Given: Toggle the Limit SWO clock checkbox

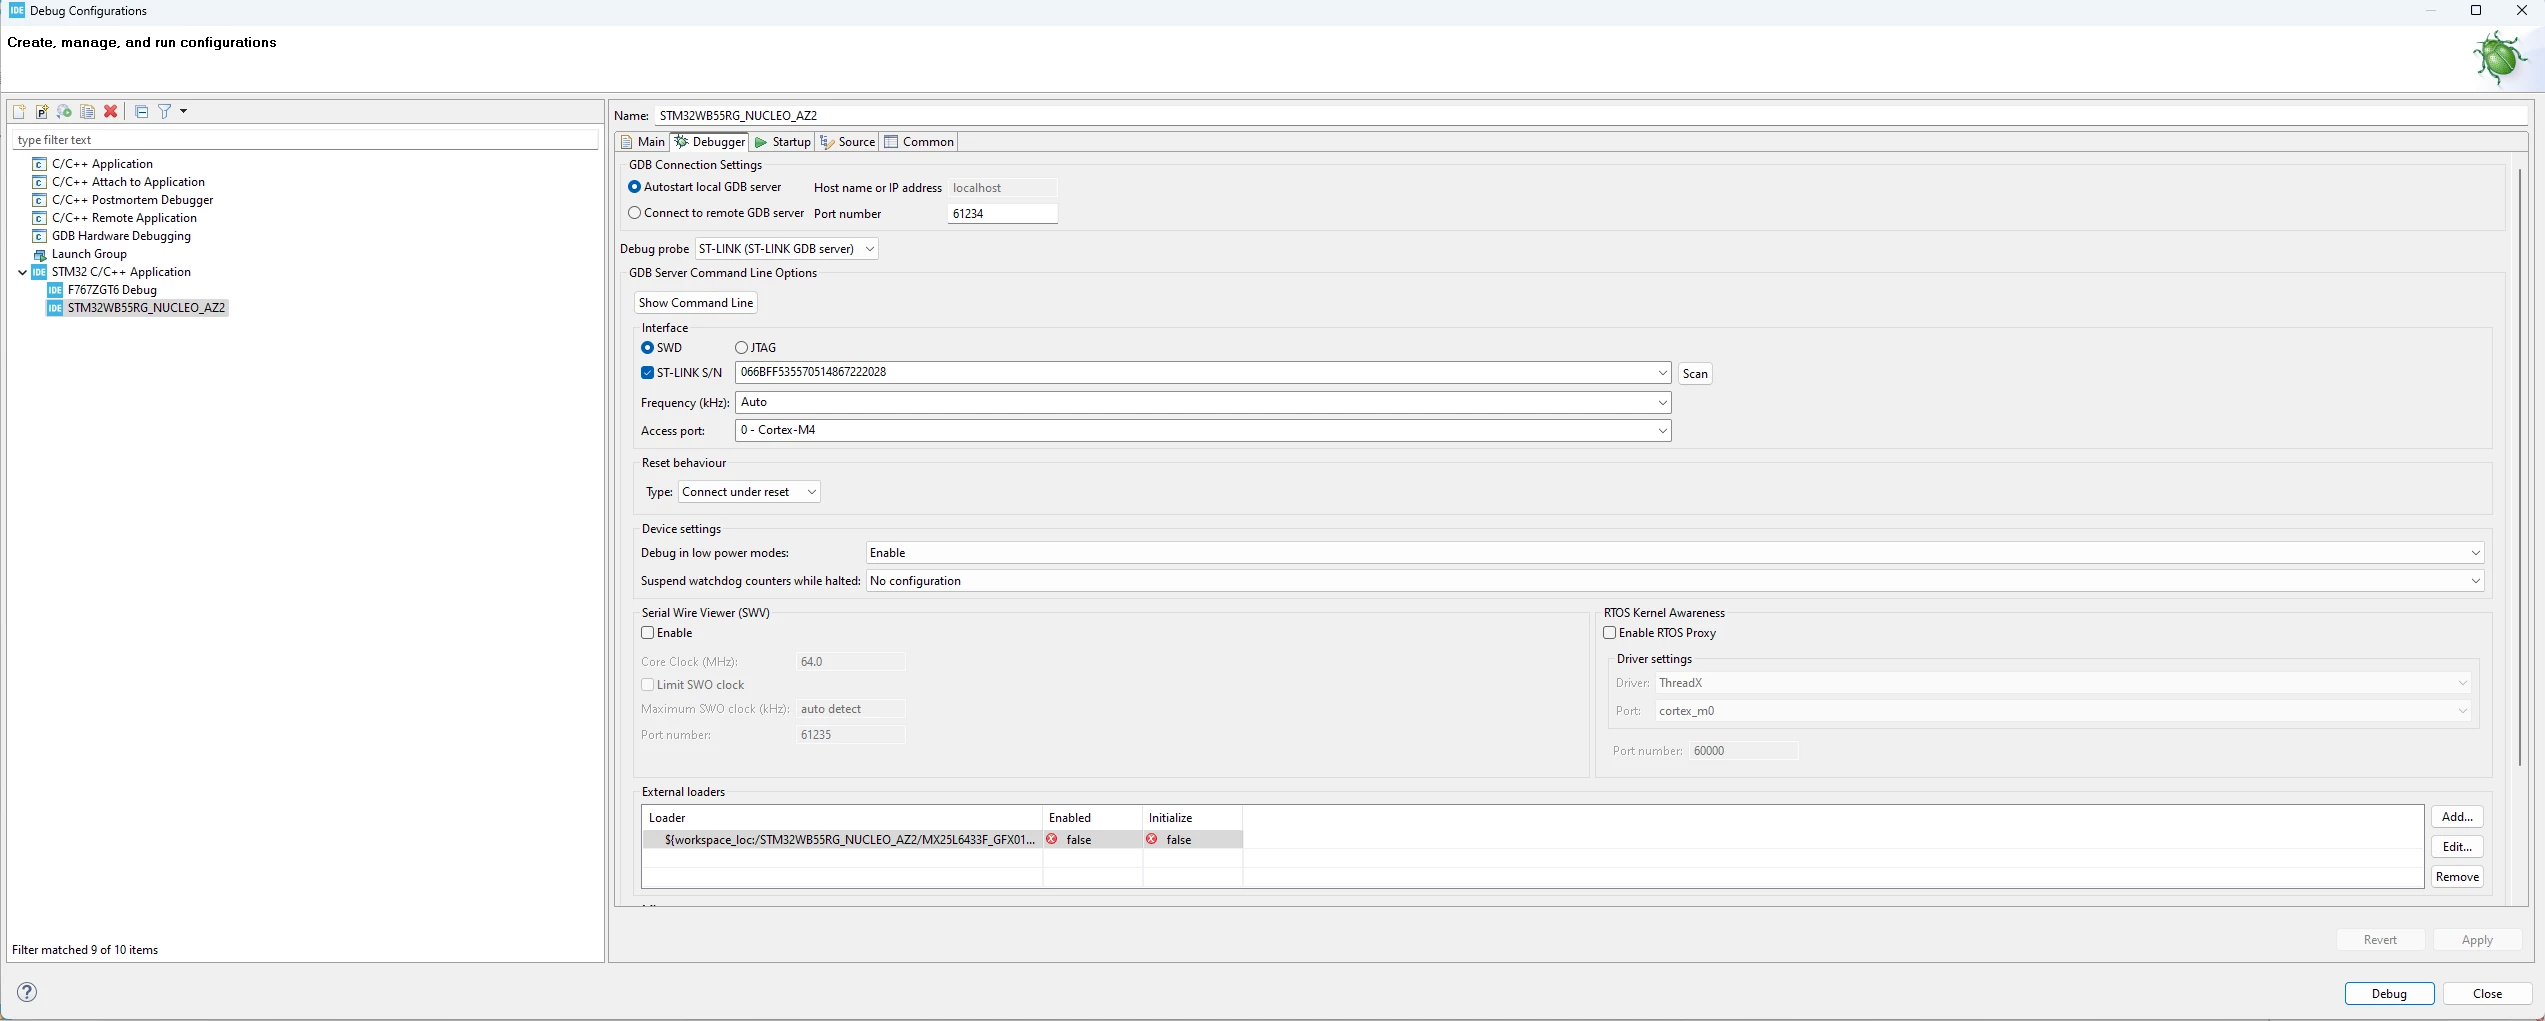Looking at the screenshot, I should tap(647, 685).
